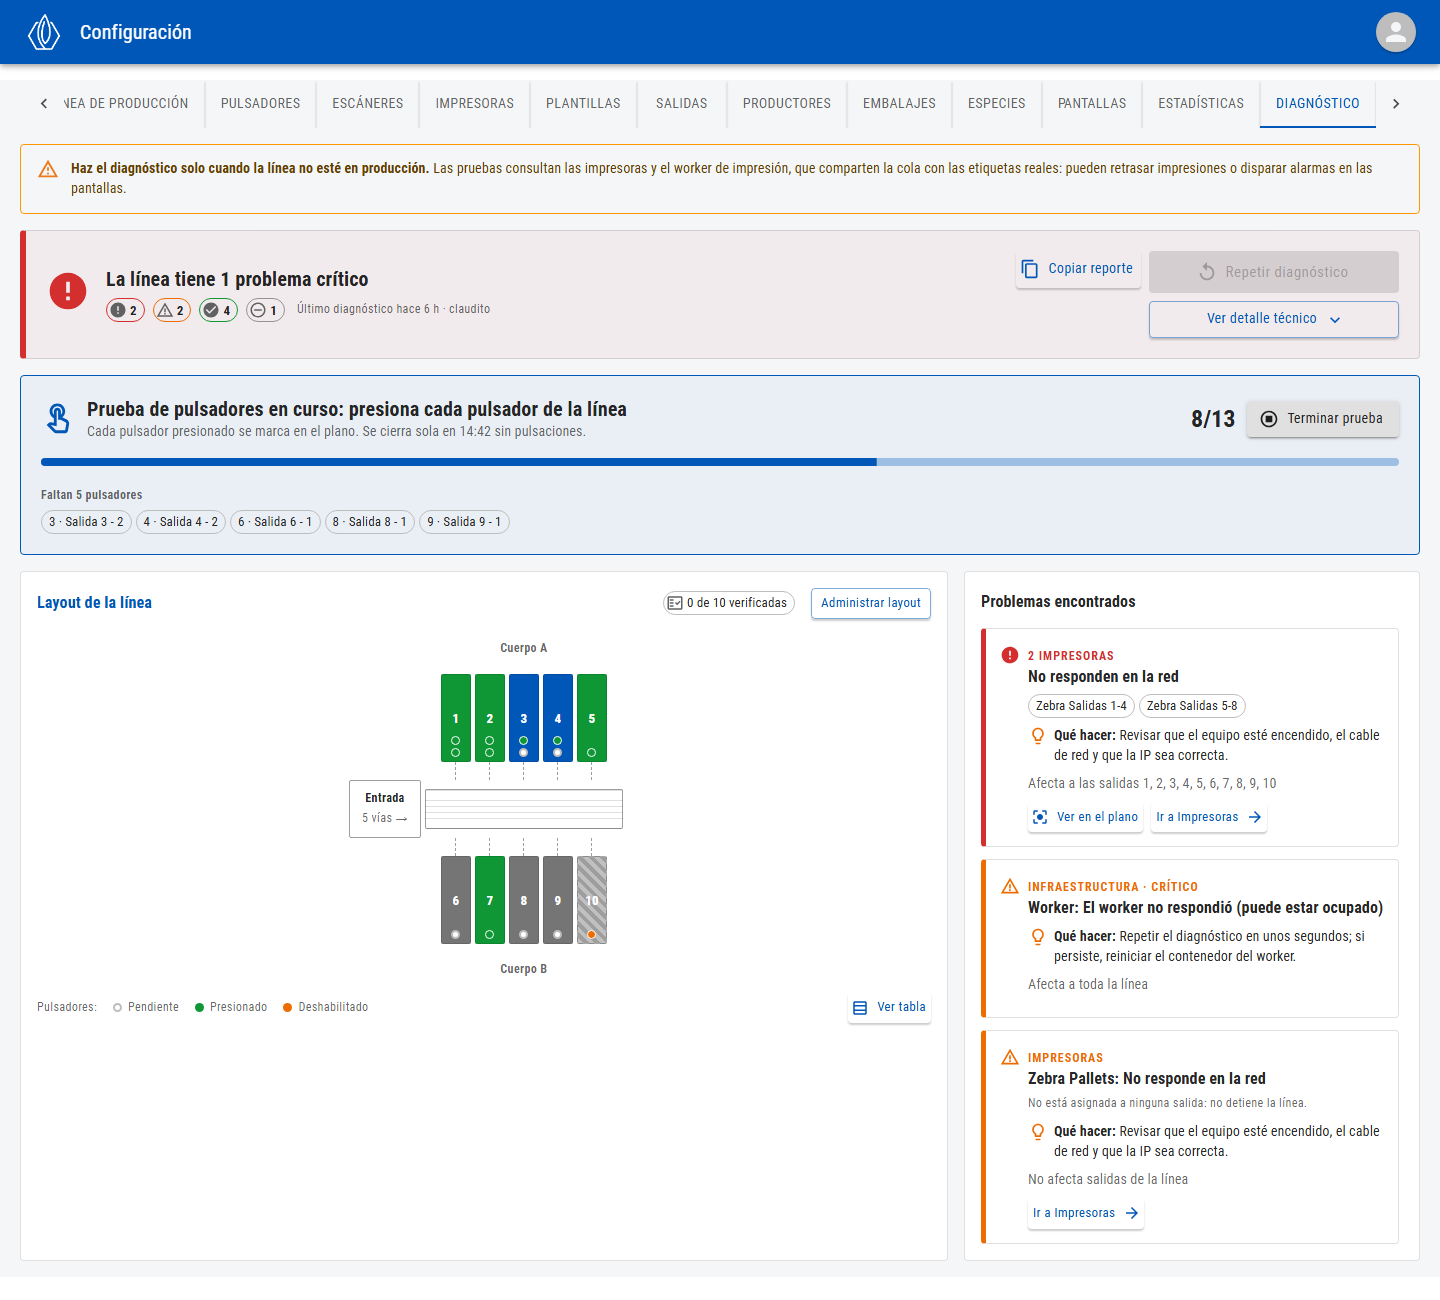Click the critical count chip showing 2

pyautogui.click(x=125, y=310)
